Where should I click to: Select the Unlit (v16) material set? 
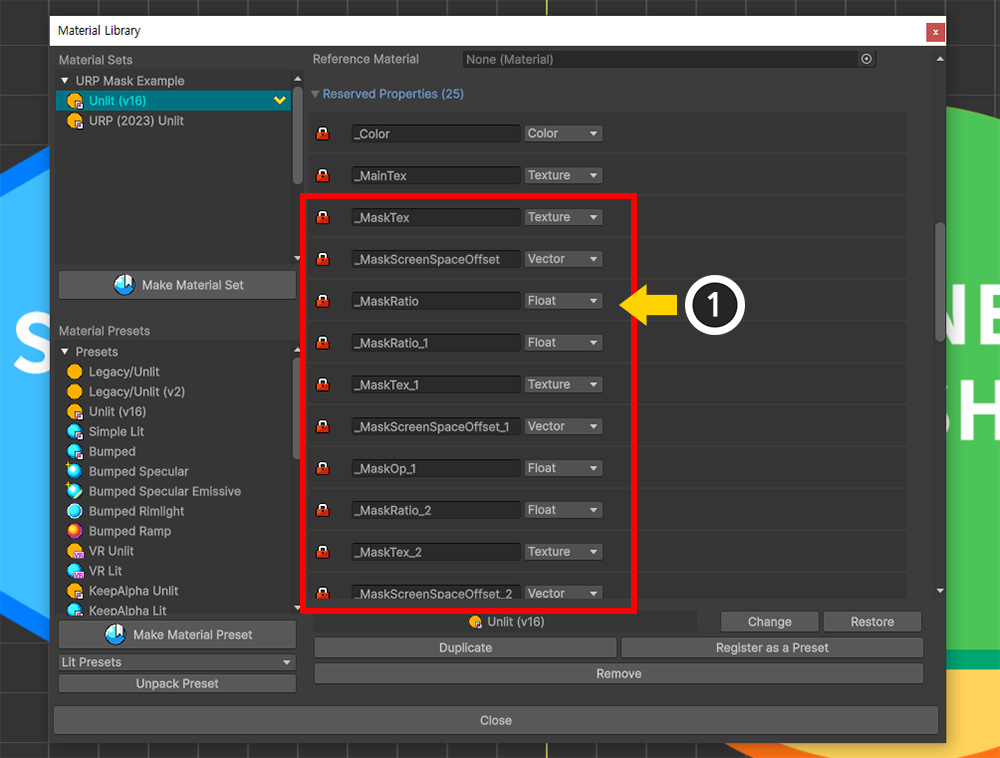173,101
